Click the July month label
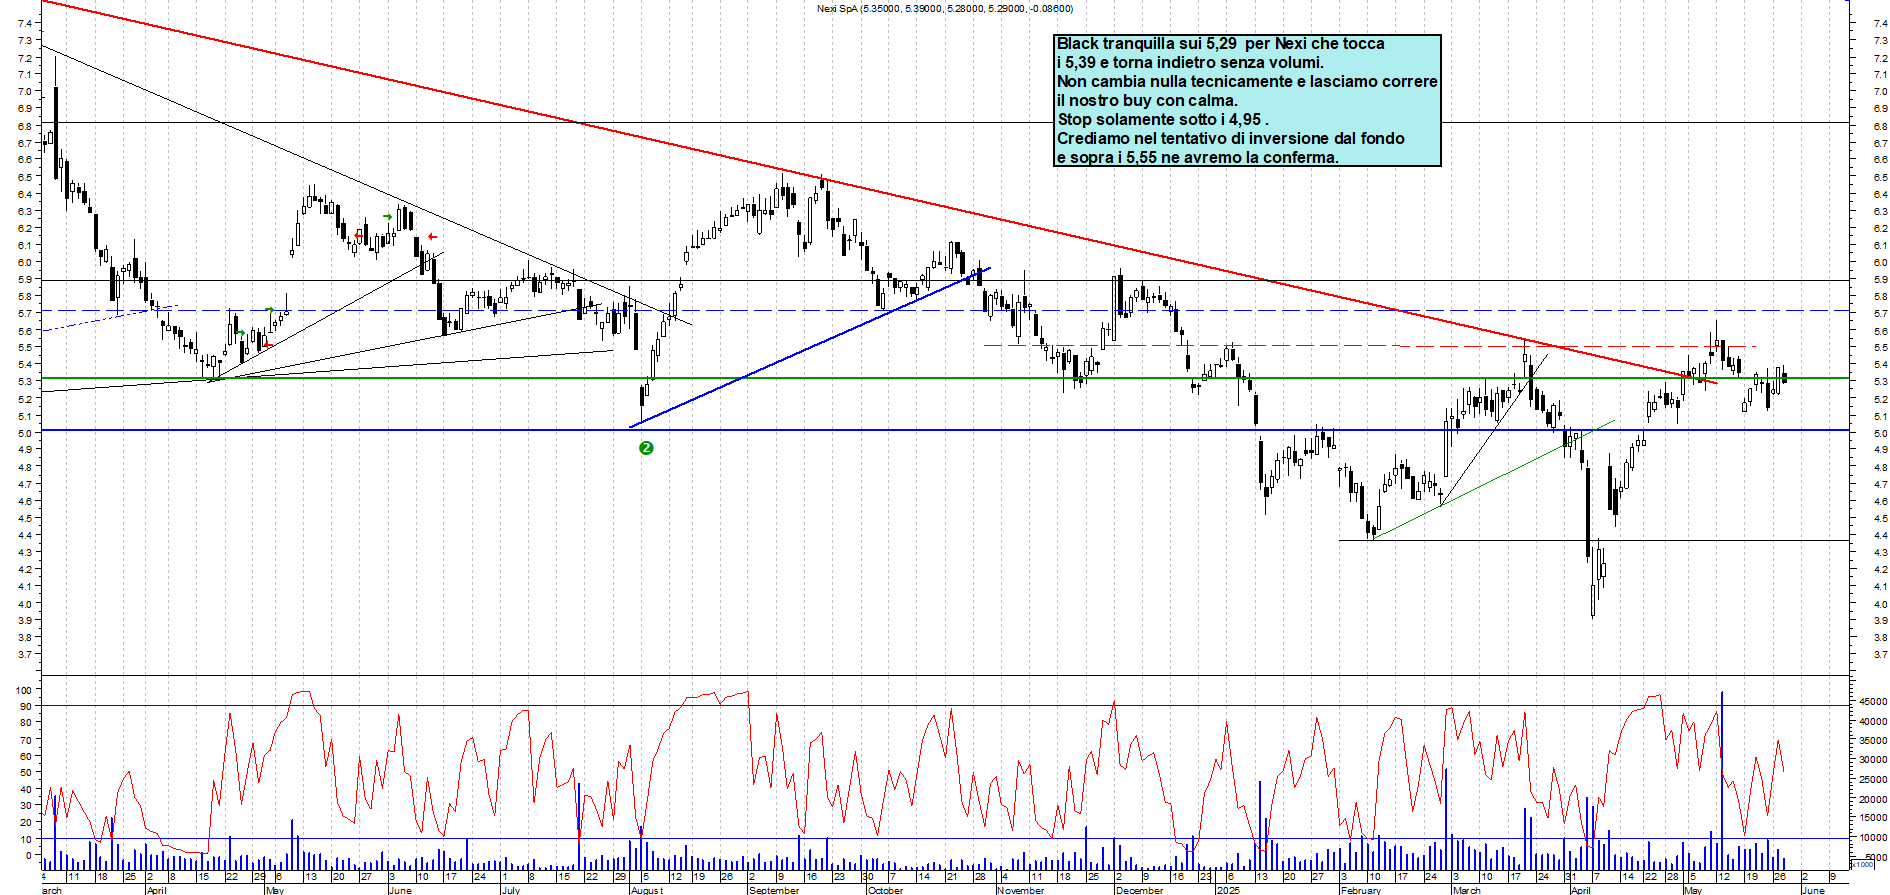This screenshot has height=895, width=1890. pos(511,890)
